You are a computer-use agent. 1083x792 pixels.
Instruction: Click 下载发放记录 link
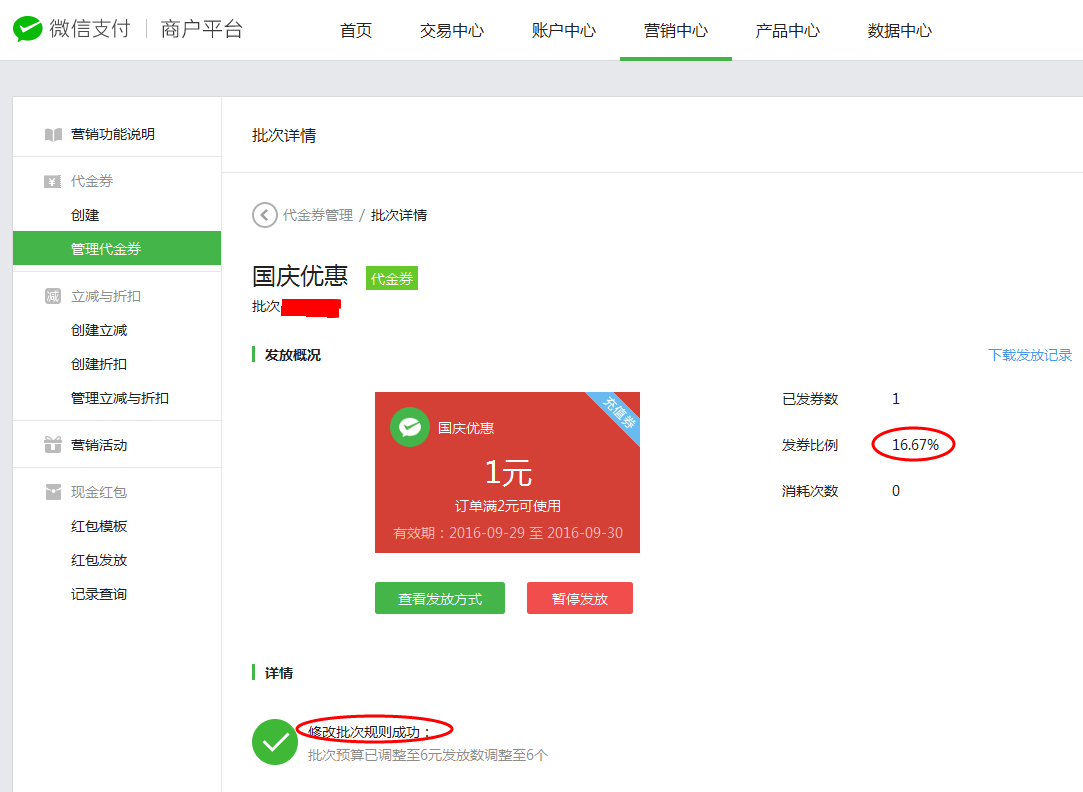[x=1030, y=355]
